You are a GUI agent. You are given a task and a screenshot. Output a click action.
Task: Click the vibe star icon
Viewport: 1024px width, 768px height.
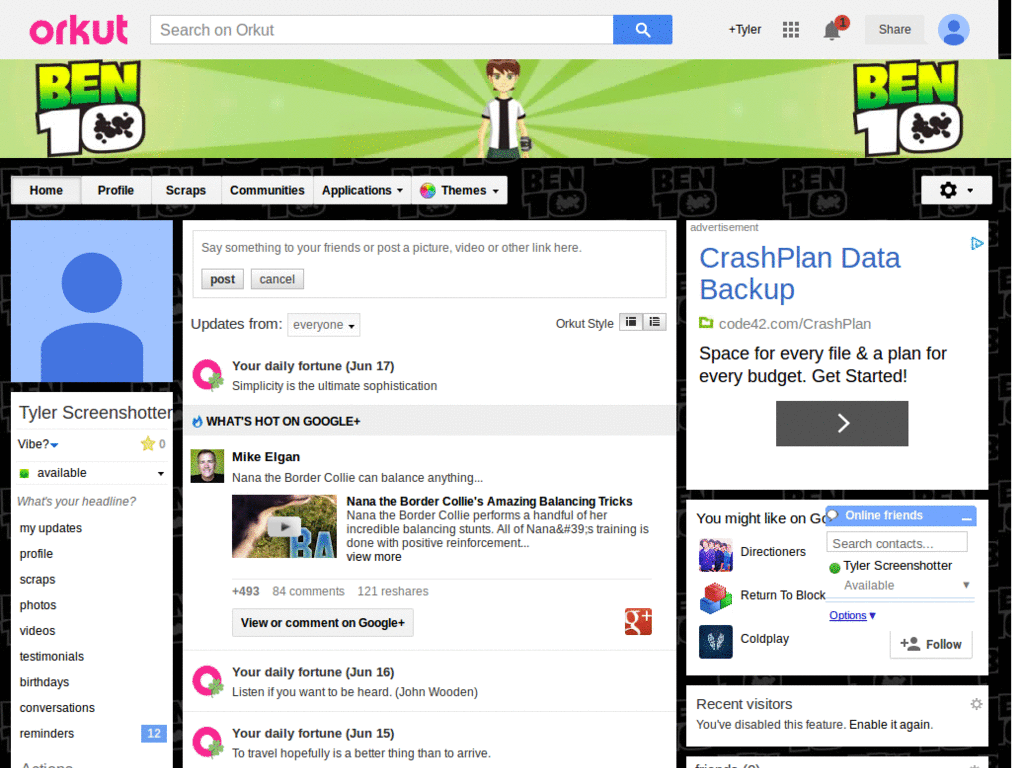tap(148, 444)
